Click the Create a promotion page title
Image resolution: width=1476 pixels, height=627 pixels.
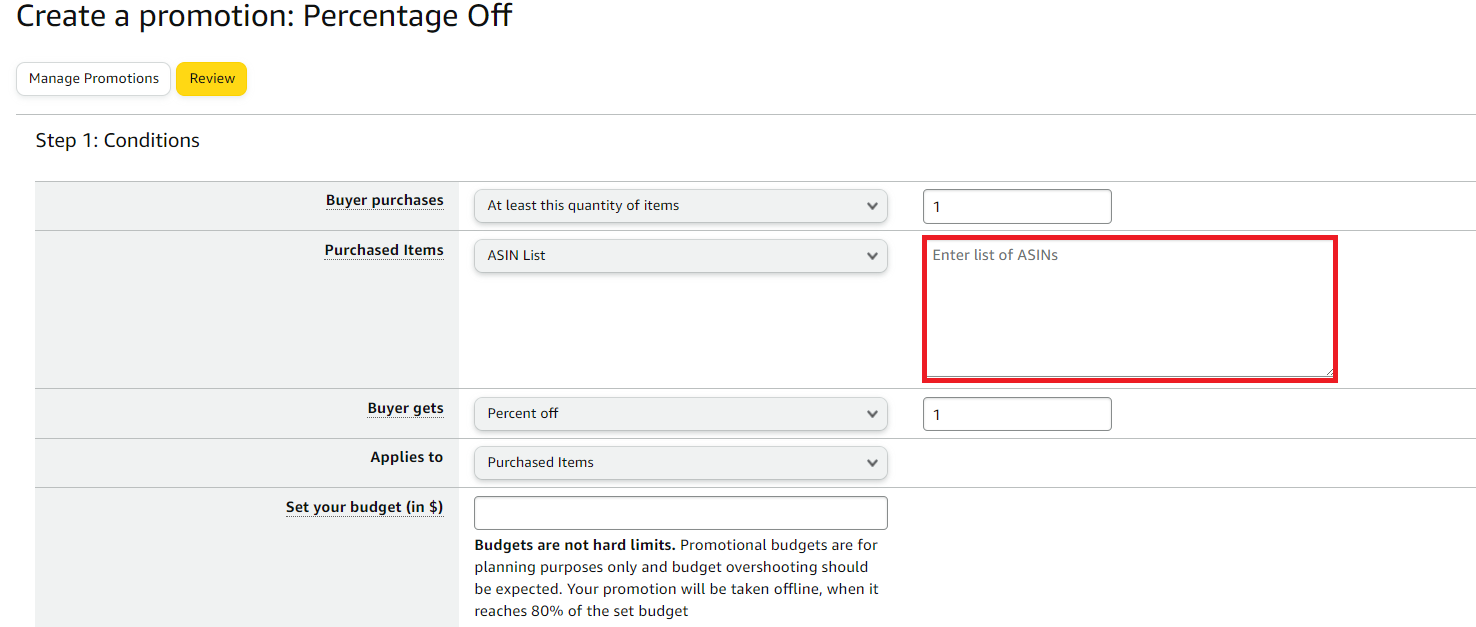coord(264,15)
